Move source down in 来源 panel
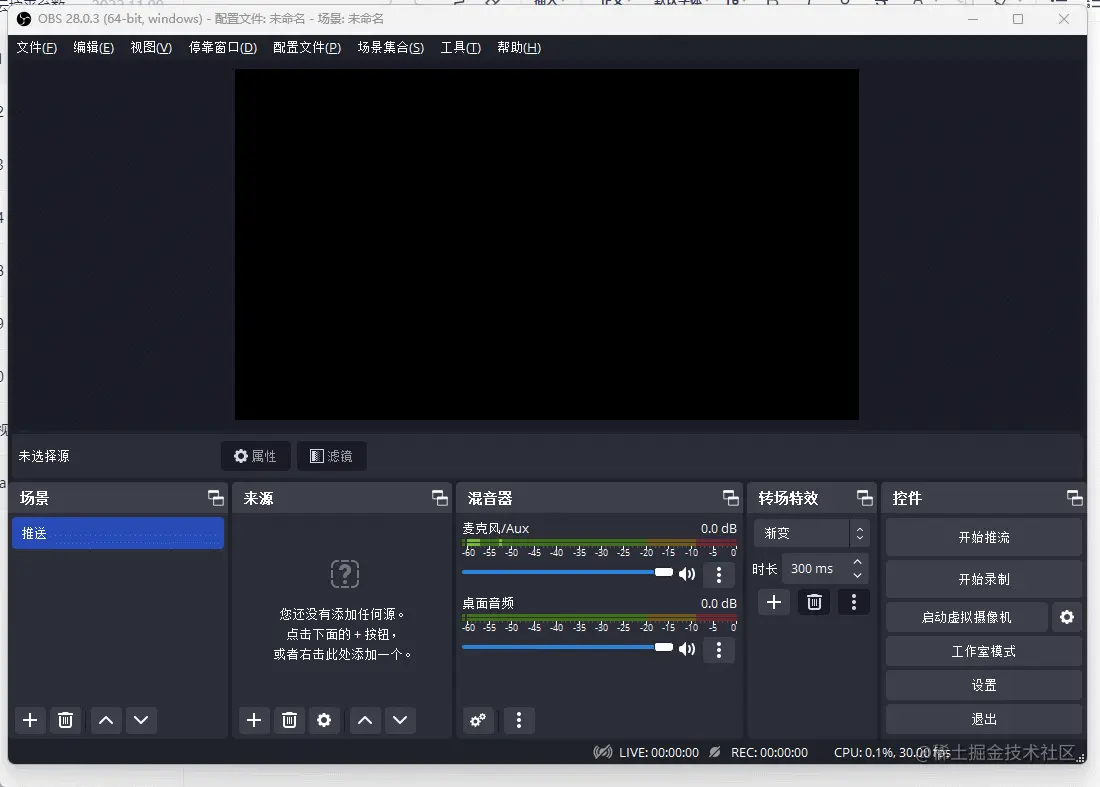This screenshot has width=1100, height=787. [x=400, y=720]
